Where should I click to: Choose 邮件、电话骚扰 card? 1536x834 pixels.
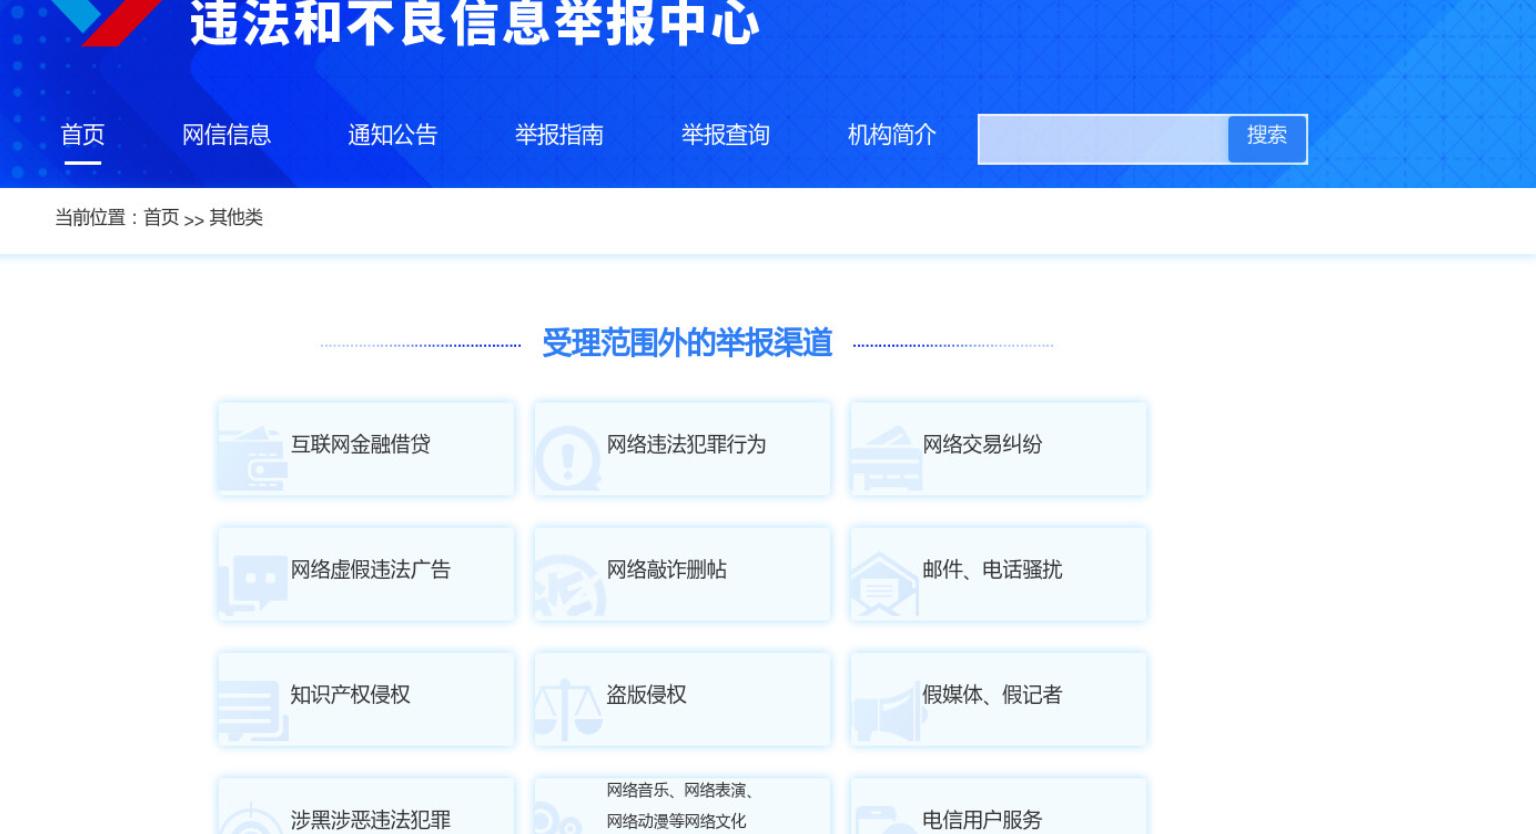pyautogui.click(x=998, y=574)
